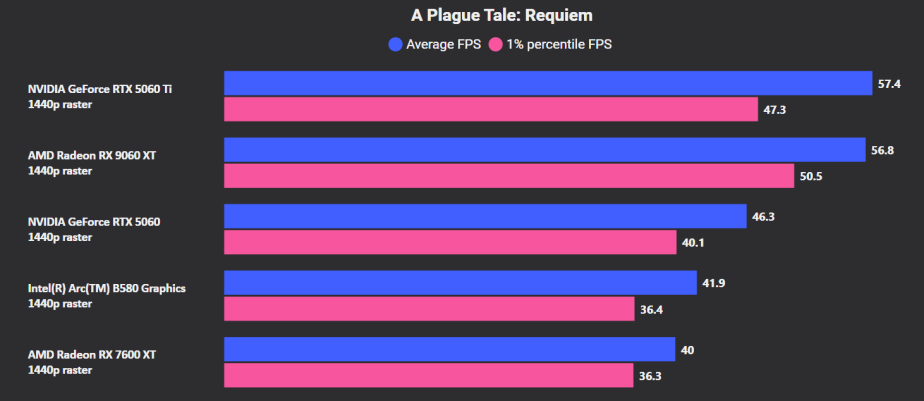Click the NVIDIA GeForce RTX 5060 Ti label
The image size is (924, 401).
(x=100, y=89)
